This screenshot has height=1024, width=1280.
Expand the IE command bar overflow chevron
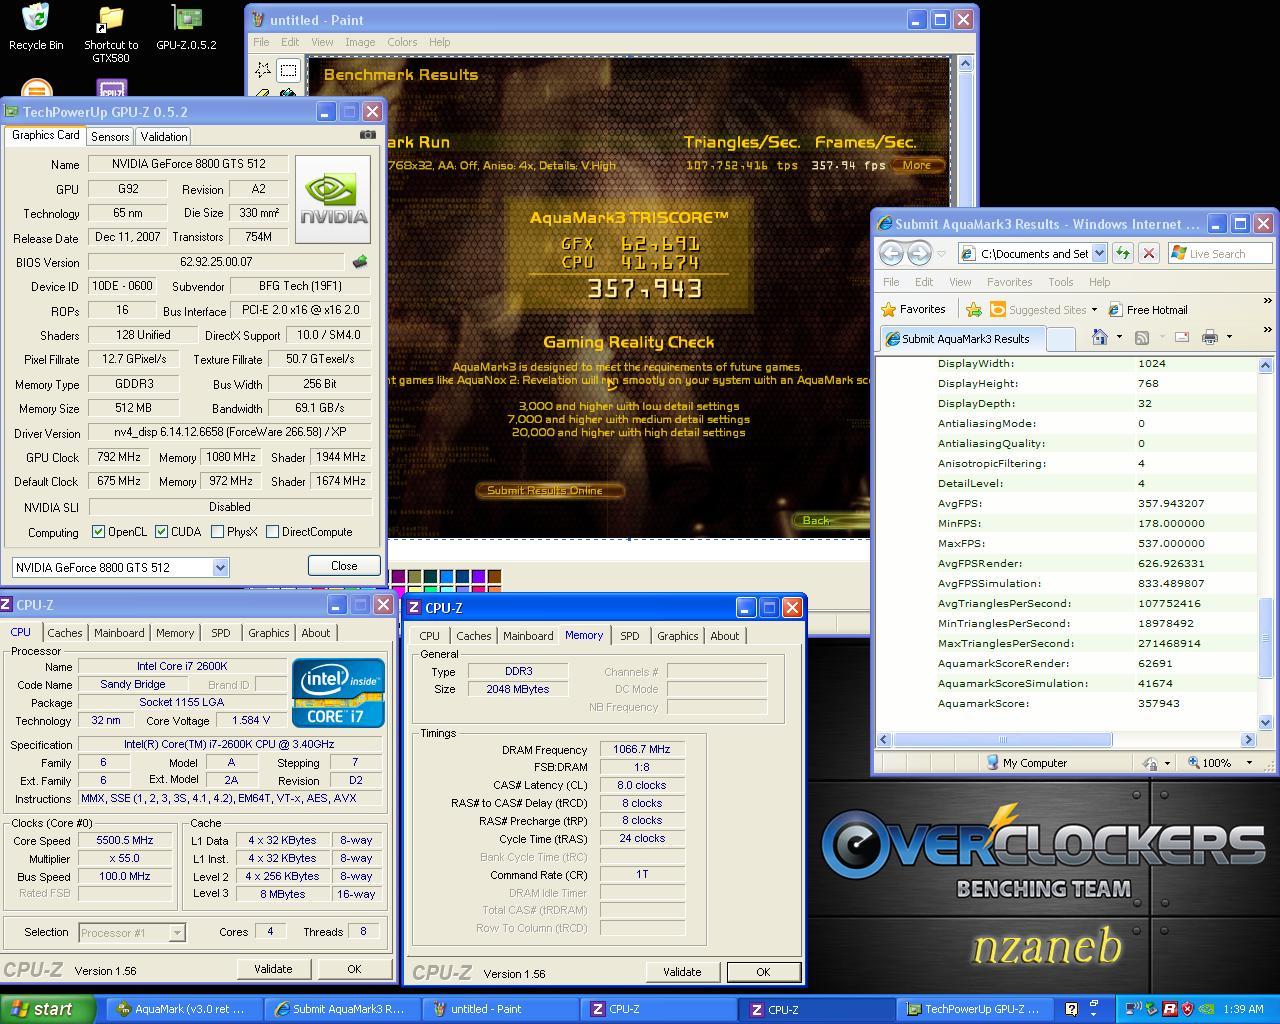(1267, 330)
